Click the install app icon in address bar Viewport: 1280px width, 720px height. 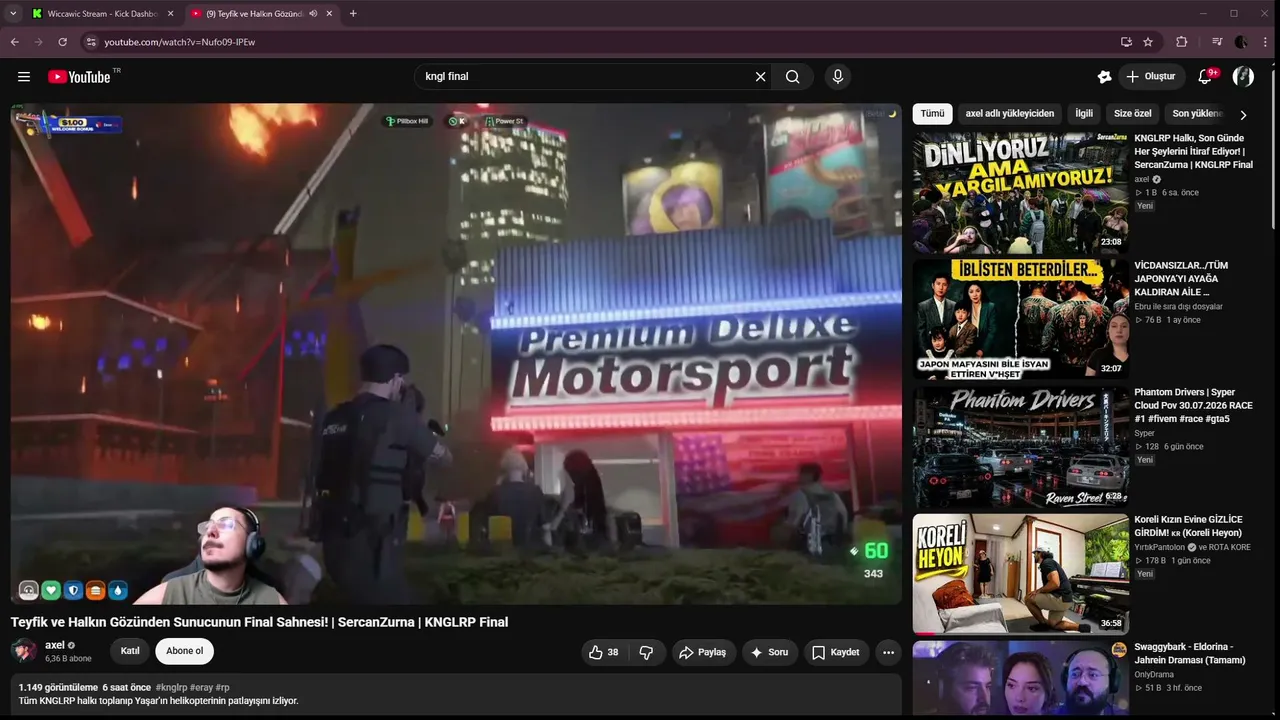pyautogui.click(x=1126, y=42)
